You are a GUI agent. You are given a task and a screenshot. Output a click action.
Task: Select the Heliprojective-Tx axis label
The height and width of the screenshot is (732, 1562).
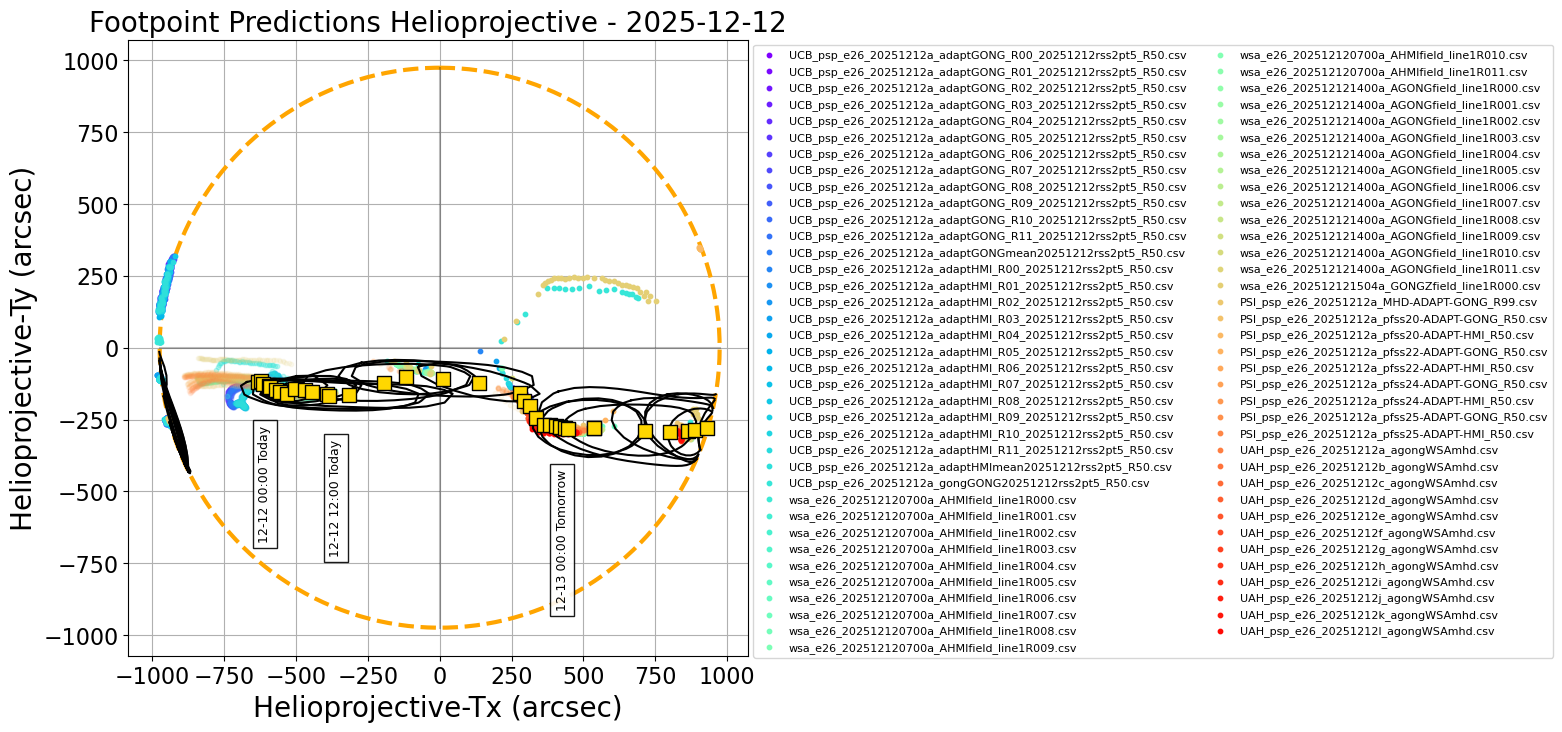pyautogui.click(x=437, y=706)
